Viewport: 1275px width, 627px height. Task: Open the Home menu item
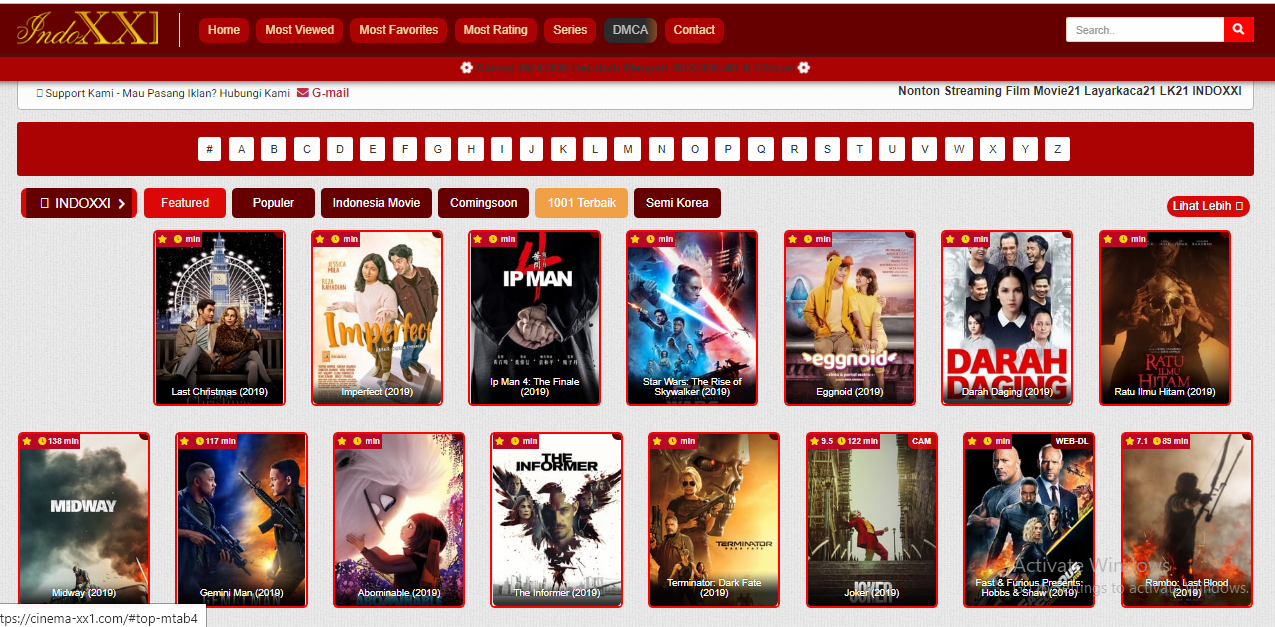tap(223, 30)
